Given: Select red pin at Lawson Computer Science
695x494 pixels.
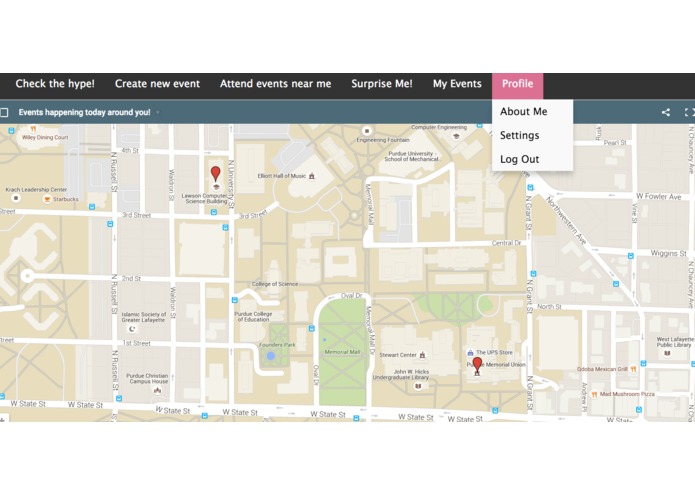Looking at the screenshot, I should (215, 174).
